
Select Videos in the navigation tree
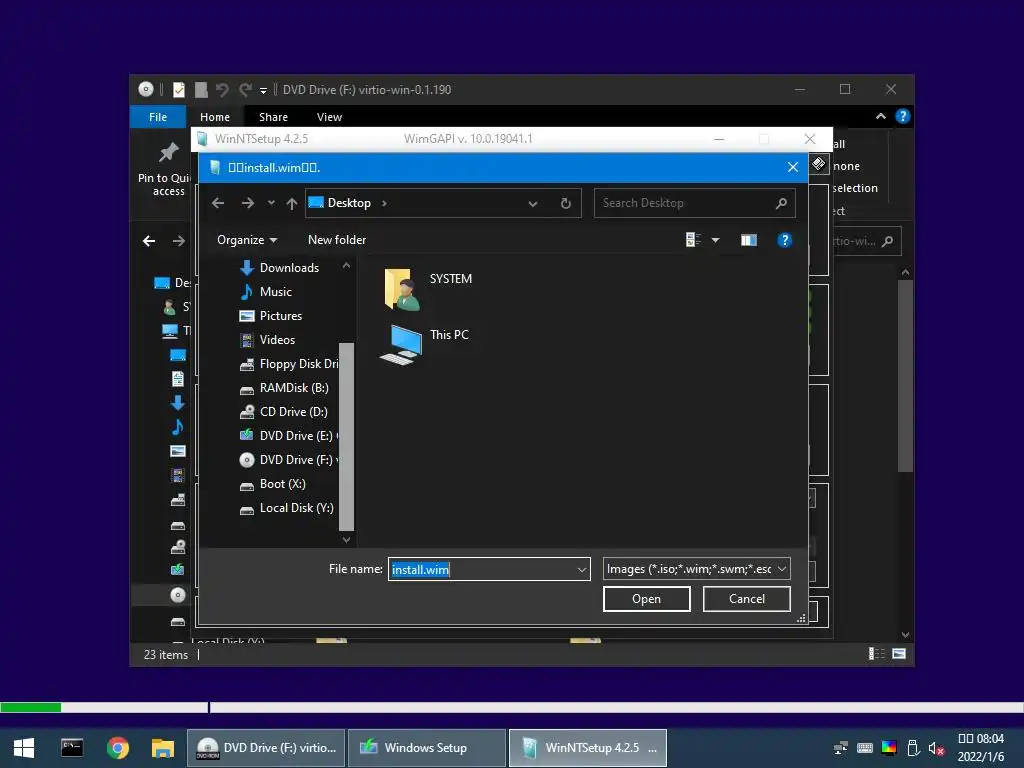coord(278,340)
